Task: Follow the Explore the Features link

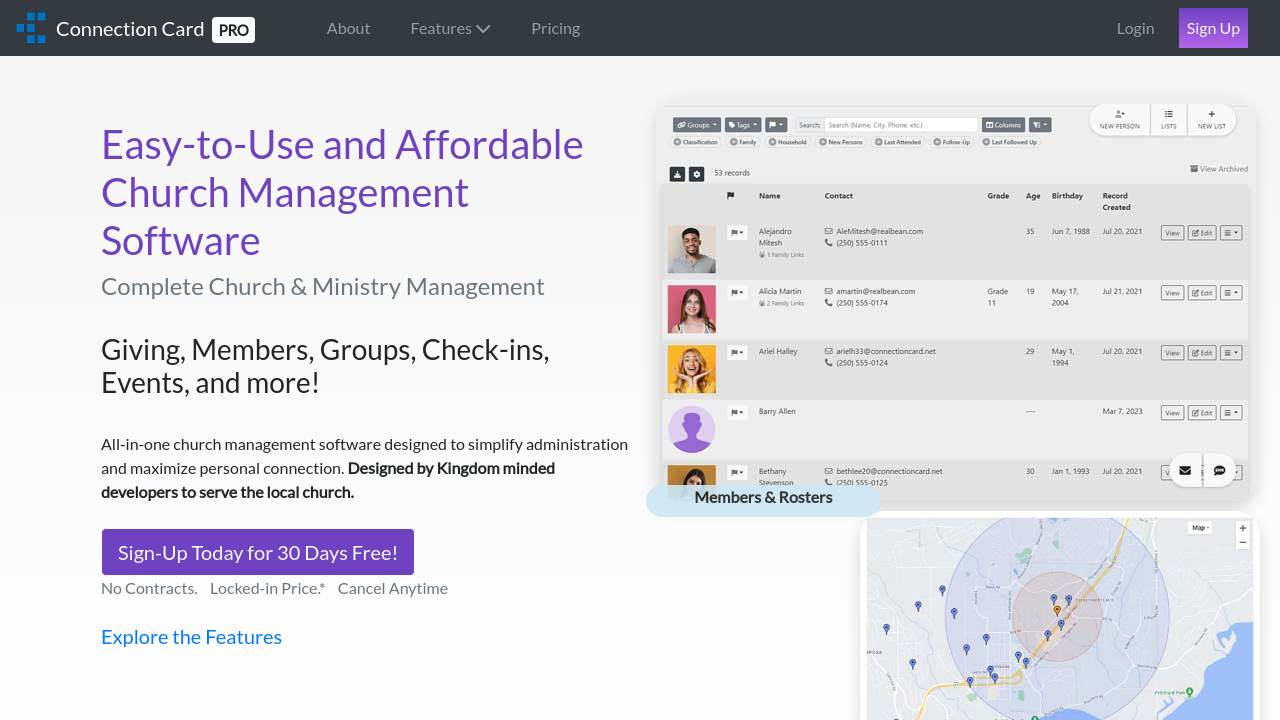Action: click(x=191, y=637)
